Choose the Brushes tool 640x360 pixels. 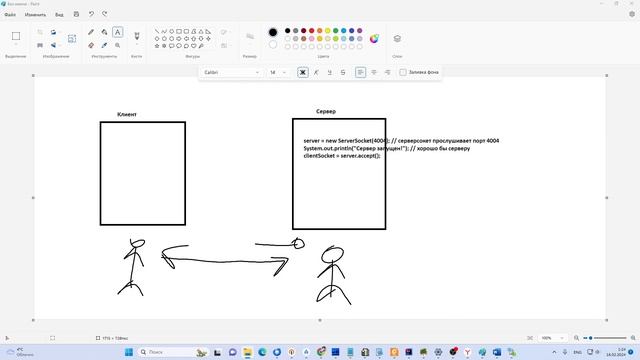click(137, 35)
